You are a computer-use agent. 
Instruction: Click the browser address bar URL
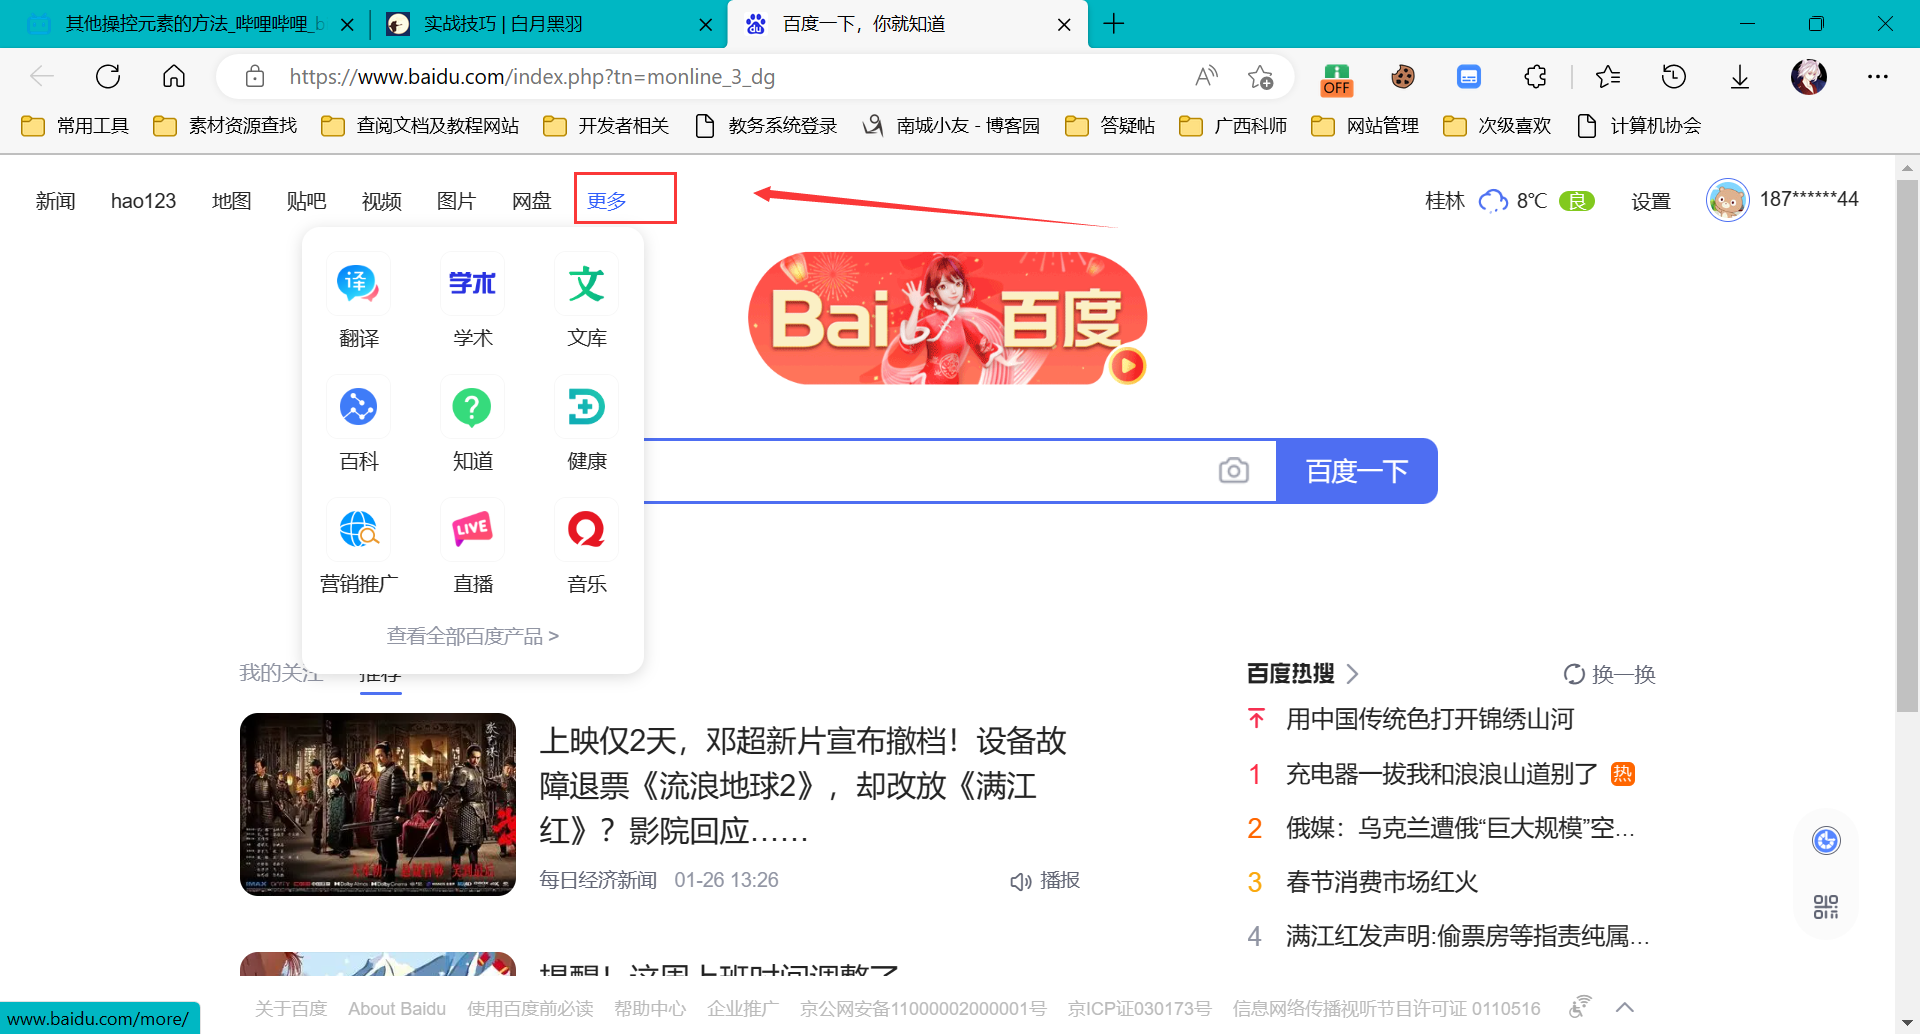[x=532, y=77]
